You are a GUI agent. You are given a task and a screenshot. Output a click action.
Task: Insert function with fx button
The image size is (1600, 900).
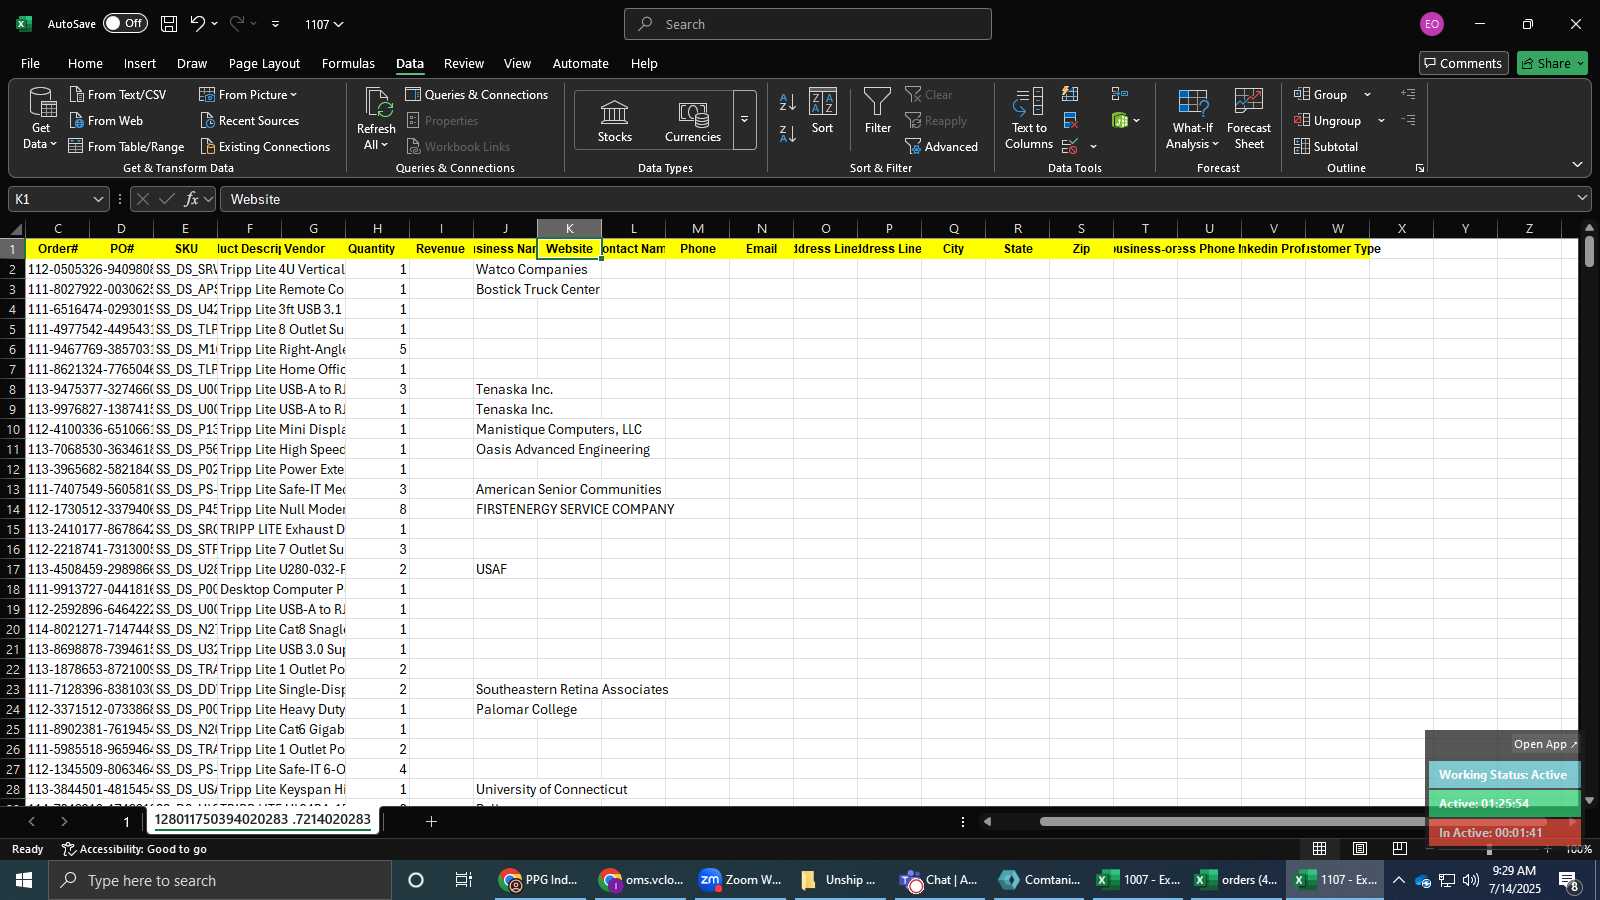(191, 199)
